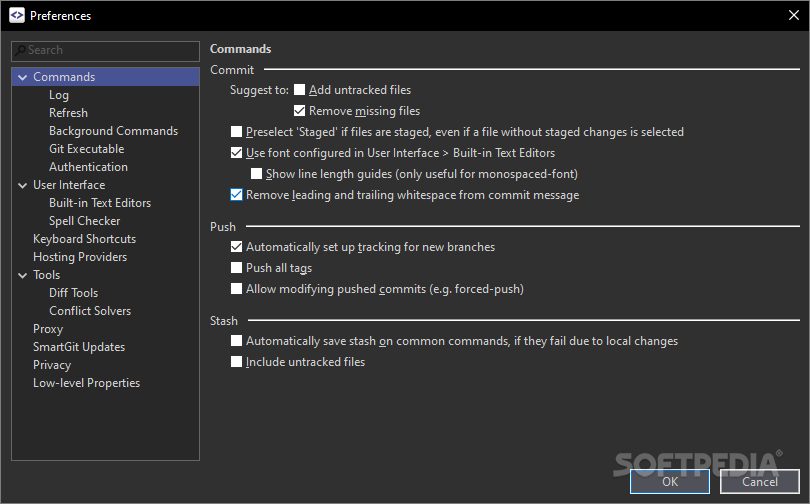Select the Authentication page
This screenshot has height=504, width=810.
[x=88, y=167]
